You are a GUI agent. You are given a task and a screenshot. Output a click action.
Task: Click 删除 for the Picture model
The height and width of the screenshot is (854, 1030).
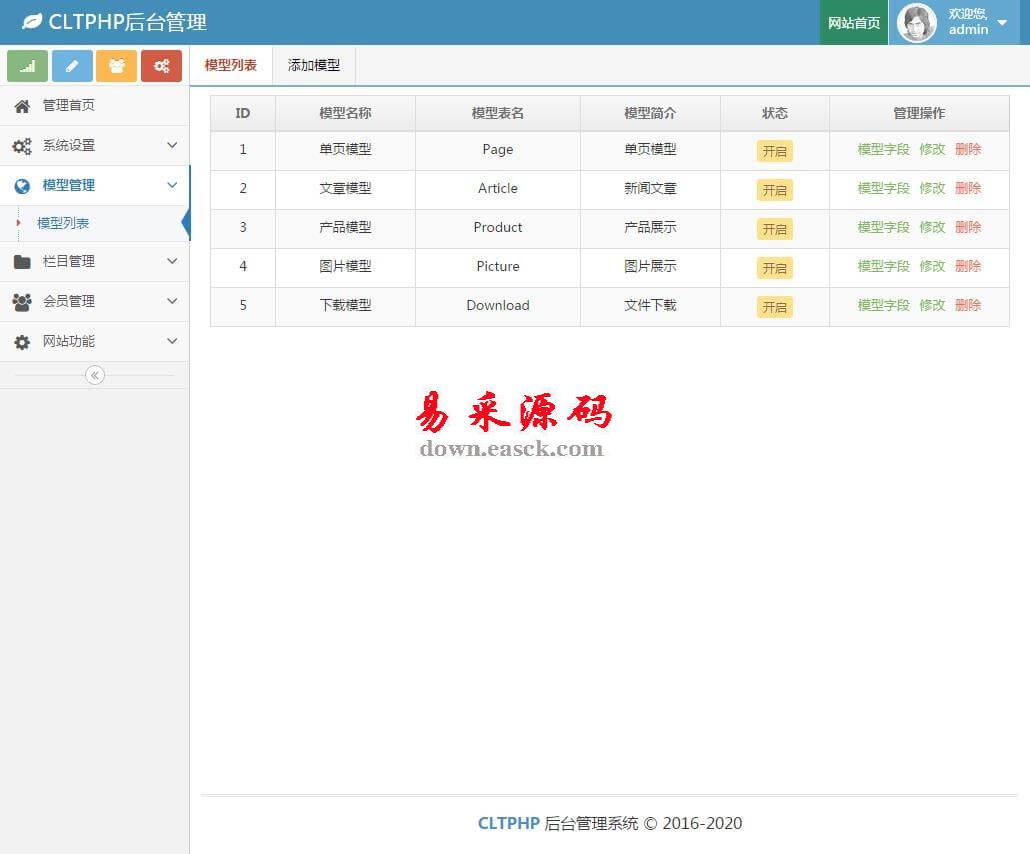tap(967, 266)
